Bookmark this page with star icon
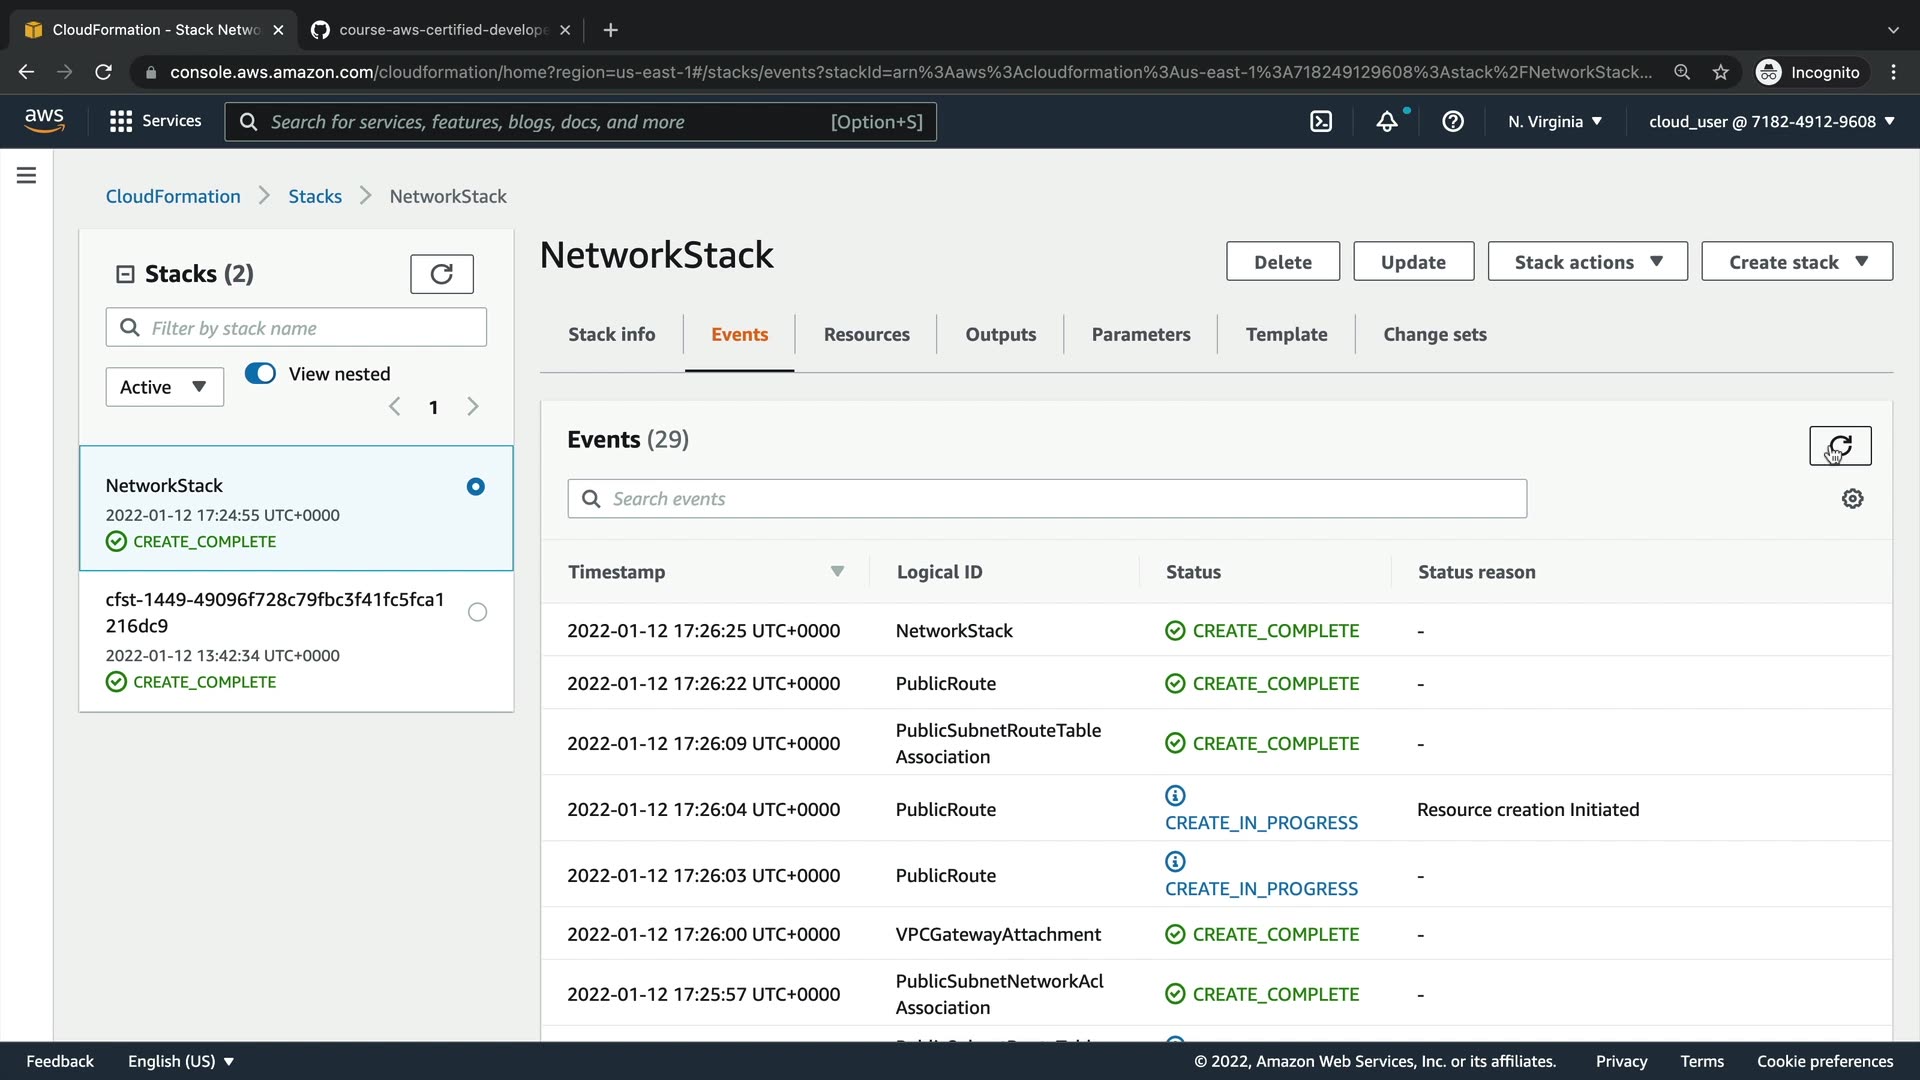Screen dimensions: 1920x1080 click(1720, 72)
